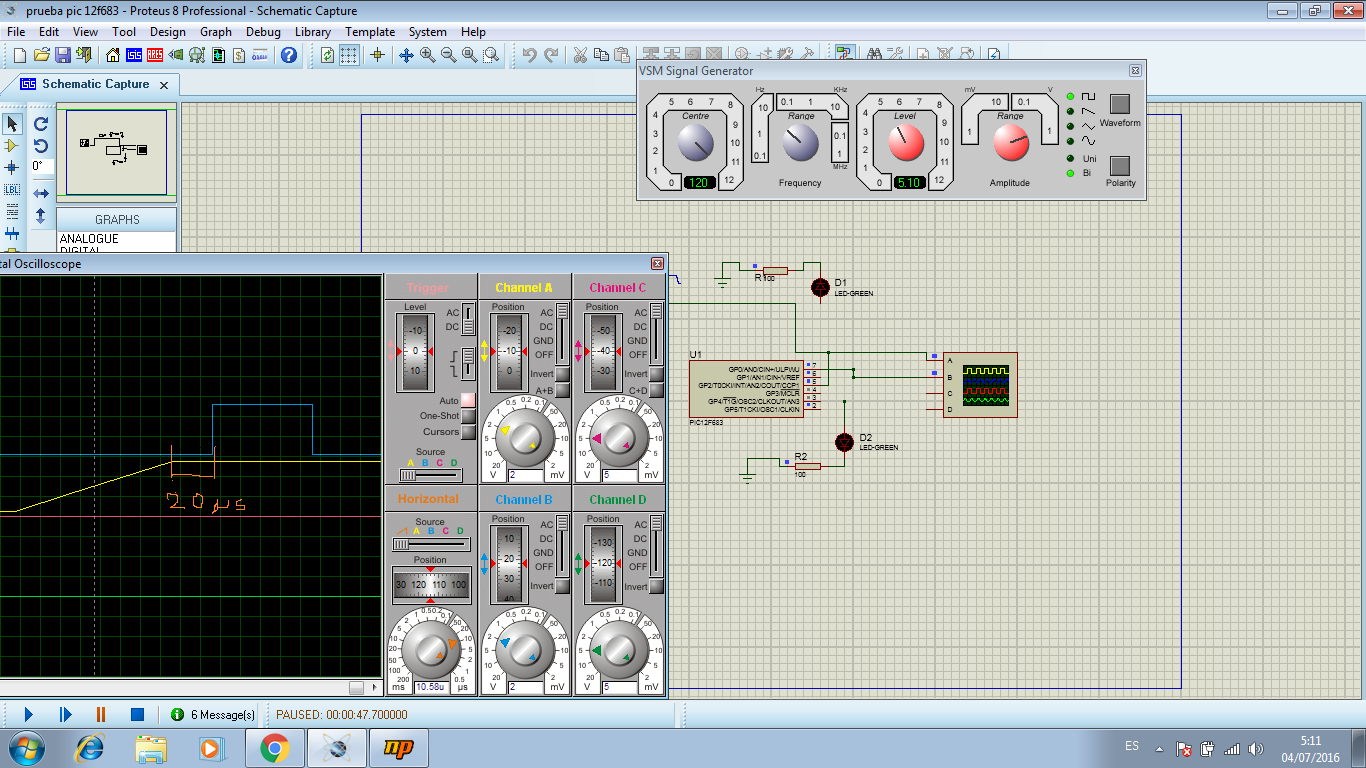Open the Design menu
This screenshot has width=1366, height=768.
[x=168, y=32]
